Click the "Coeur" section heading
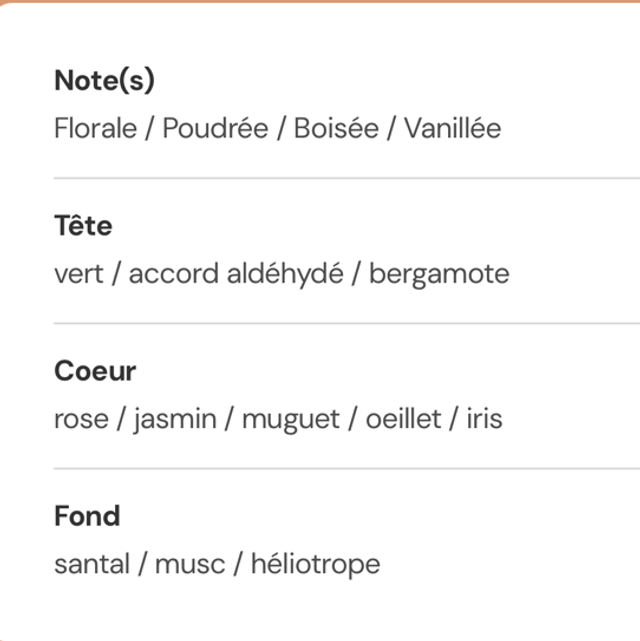The height and width of the screenshot is (641, 640). coord(95,371)
